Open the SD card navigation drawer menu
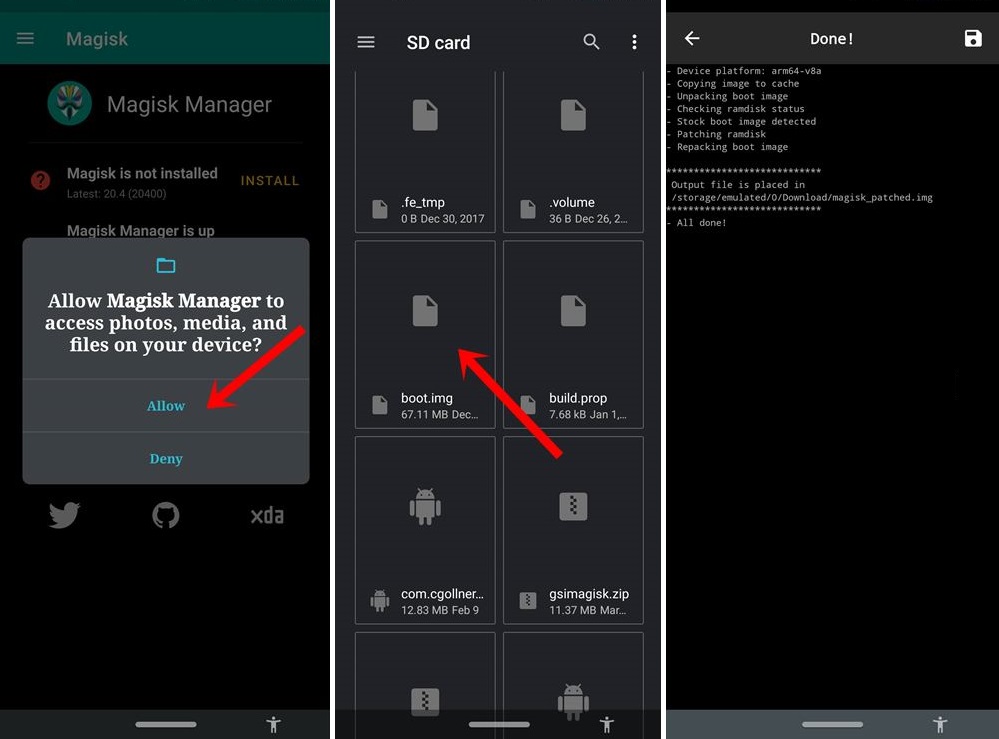 pos(366,42)
